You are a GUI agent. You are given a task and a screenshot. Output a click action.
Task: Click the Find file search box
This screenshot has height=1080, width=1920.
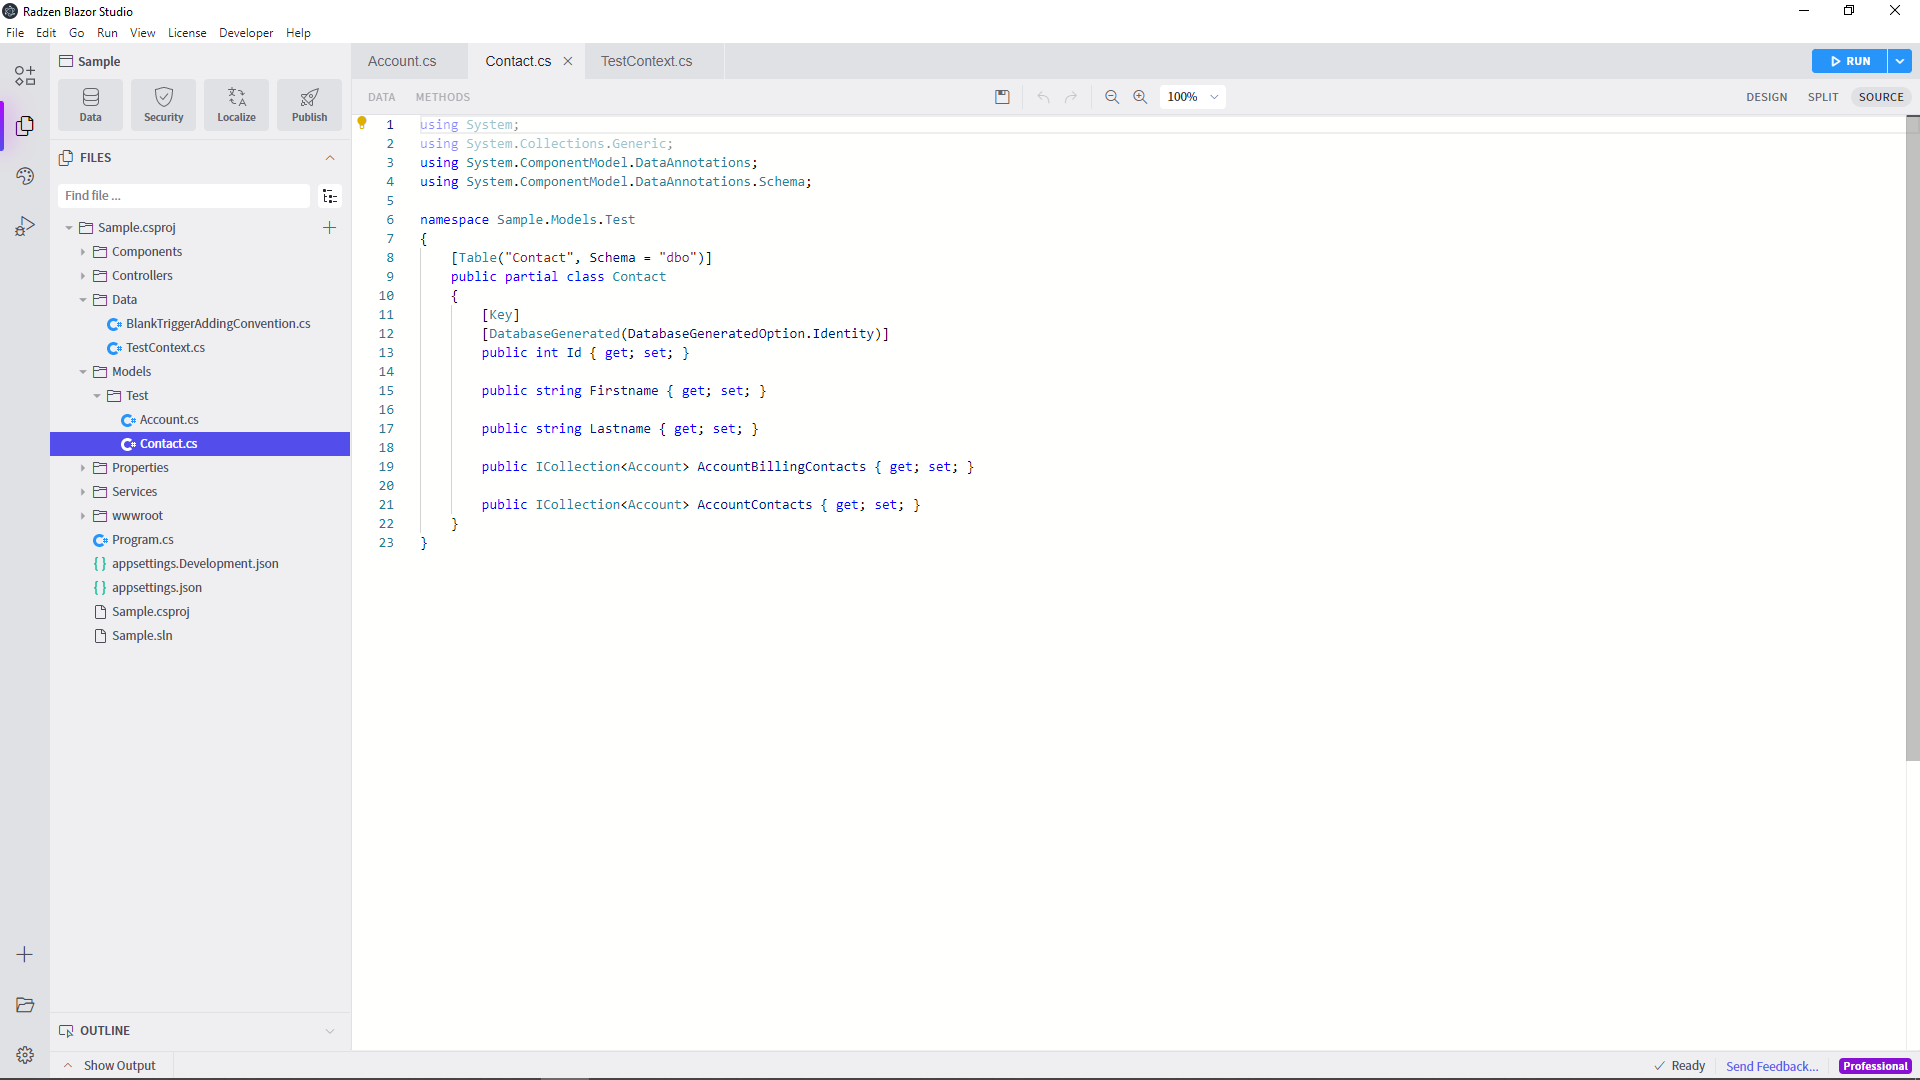click(x=185, y=196)
